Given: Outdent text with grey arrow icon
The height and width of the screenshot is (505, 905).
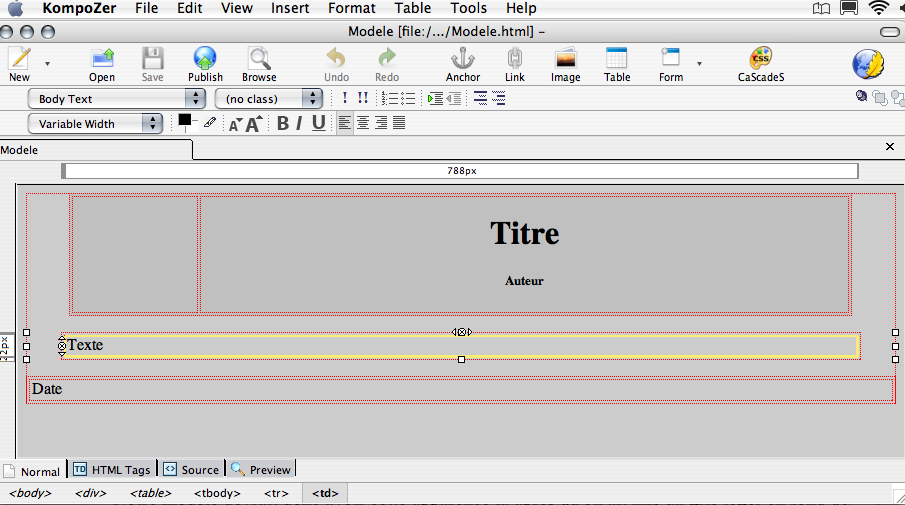Looking at the screenshot, I should (454, 99).
